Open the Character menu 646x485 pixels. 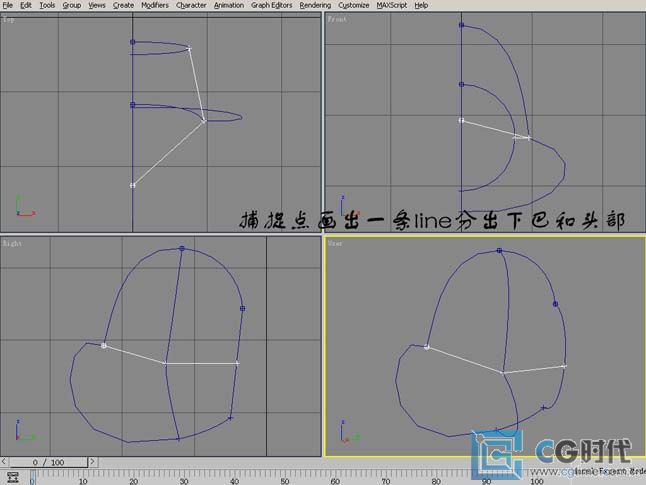[191, 5]
